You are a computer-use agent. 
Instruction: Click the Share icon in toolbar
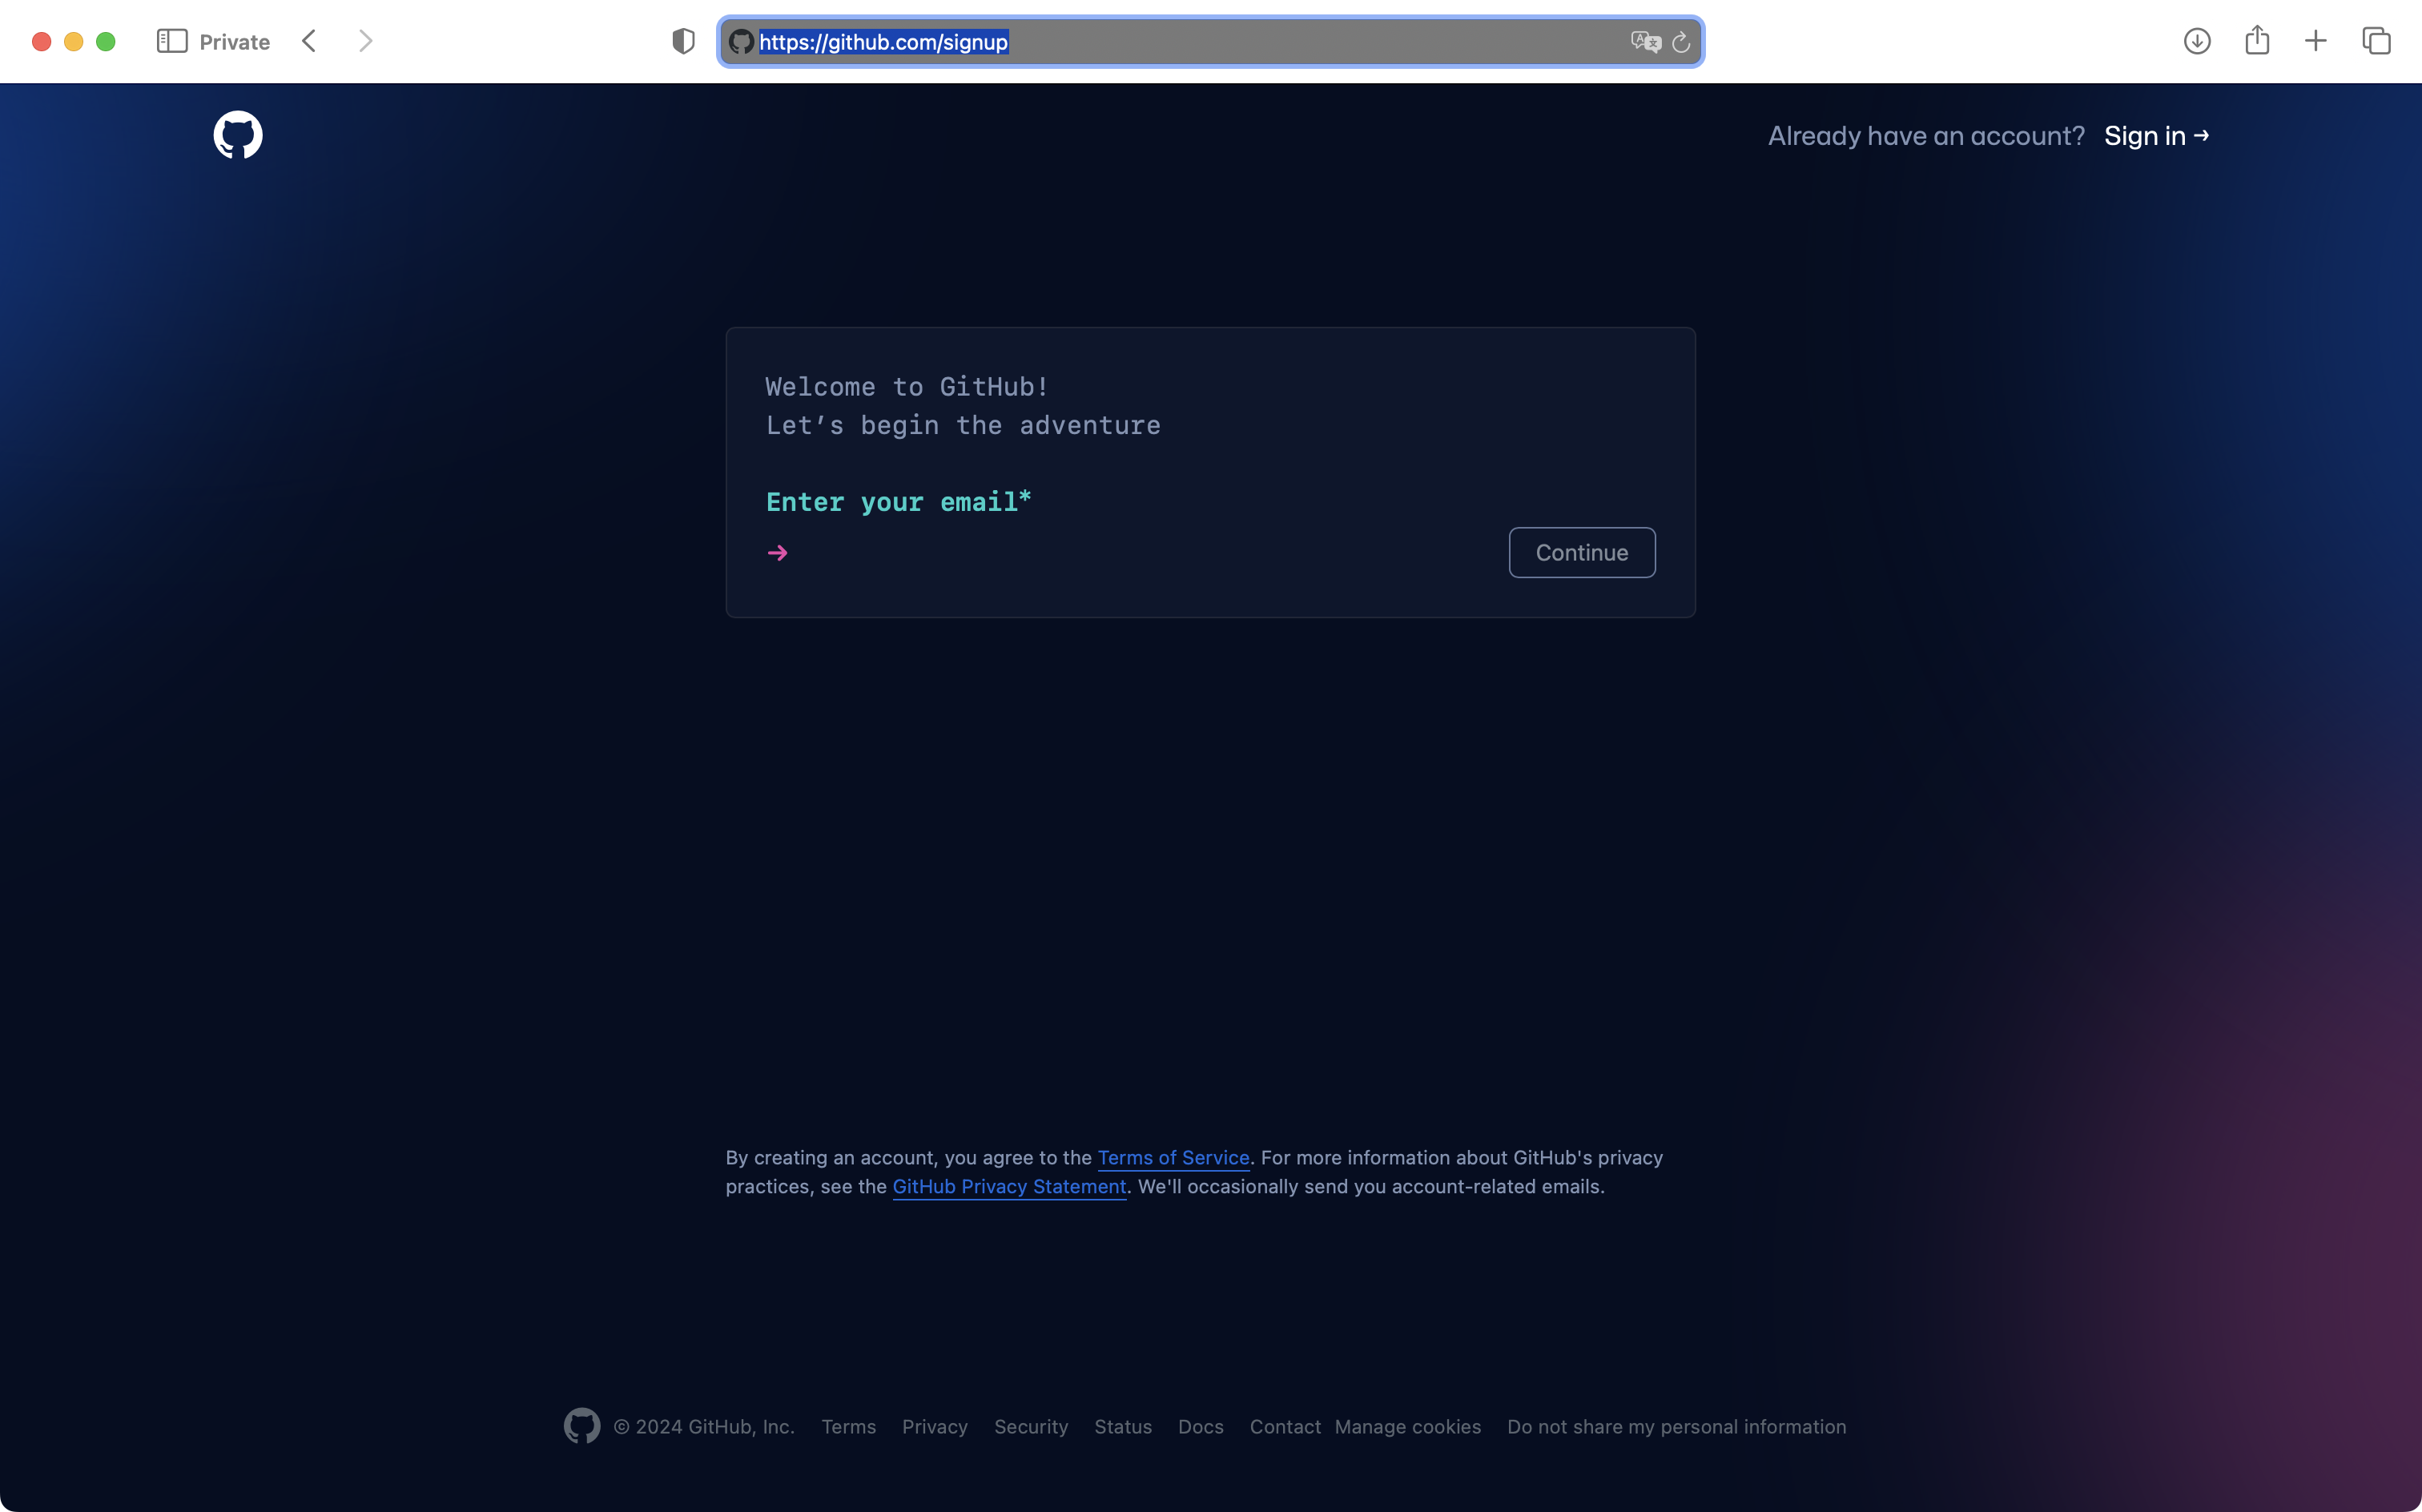(x=2257, y=41)
